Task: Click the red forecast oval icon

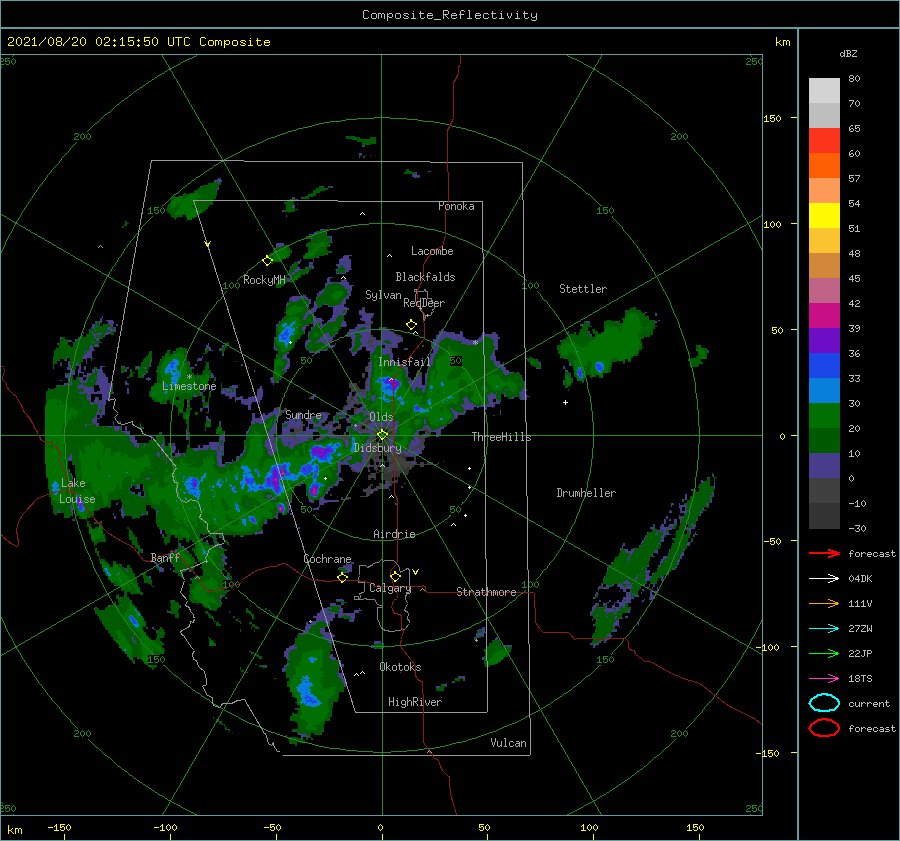Action: coord(824,728)
